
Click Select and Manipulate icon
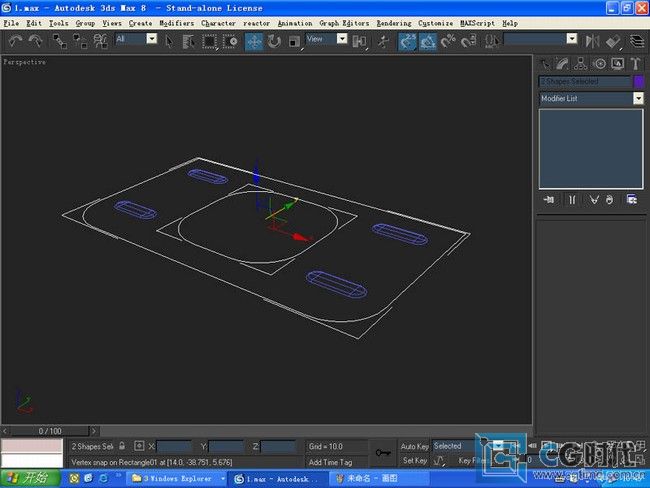click(383, 41)
